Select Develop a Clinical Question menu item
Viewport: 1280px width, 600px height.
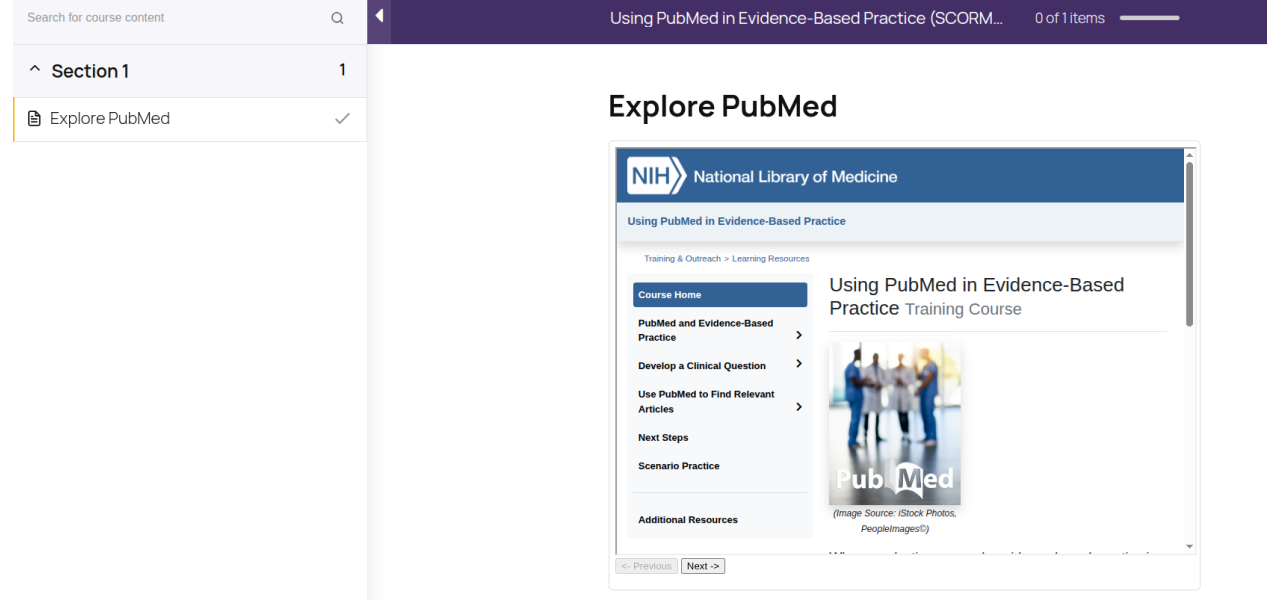702,366
